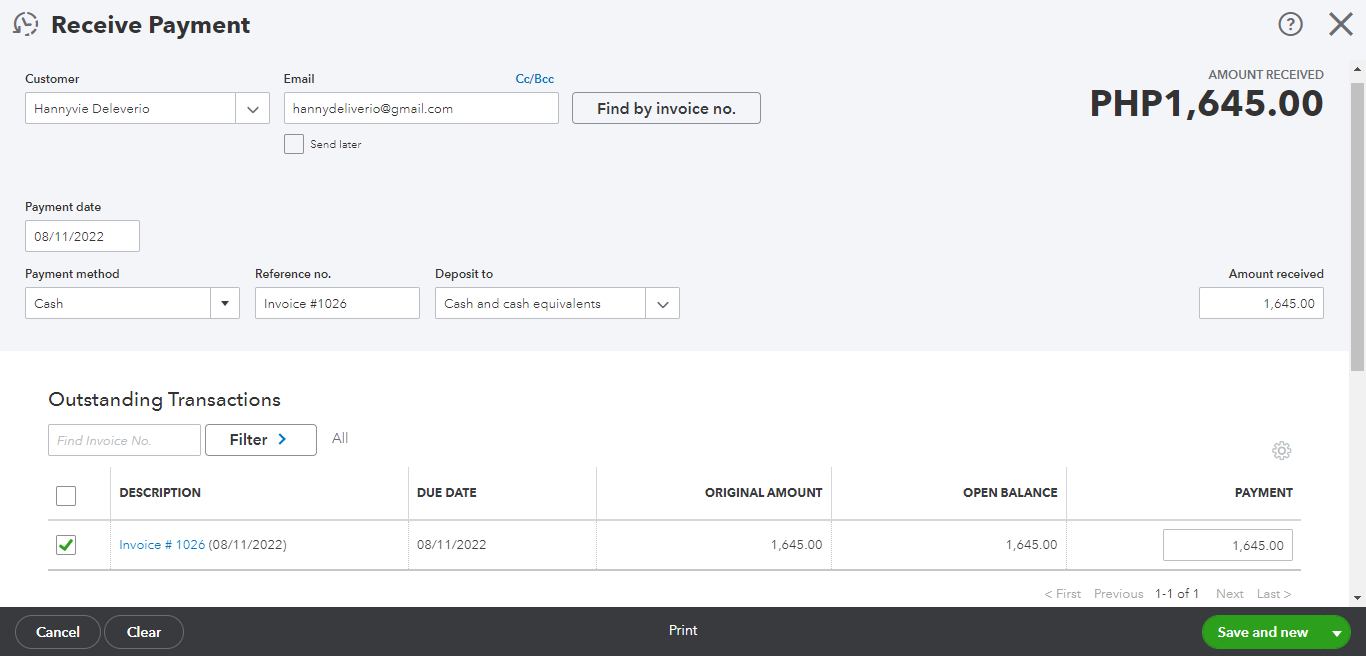Viewport: 1366px width, 656px height.
Task: Click the Payment date field
Action: coord(82,237)
